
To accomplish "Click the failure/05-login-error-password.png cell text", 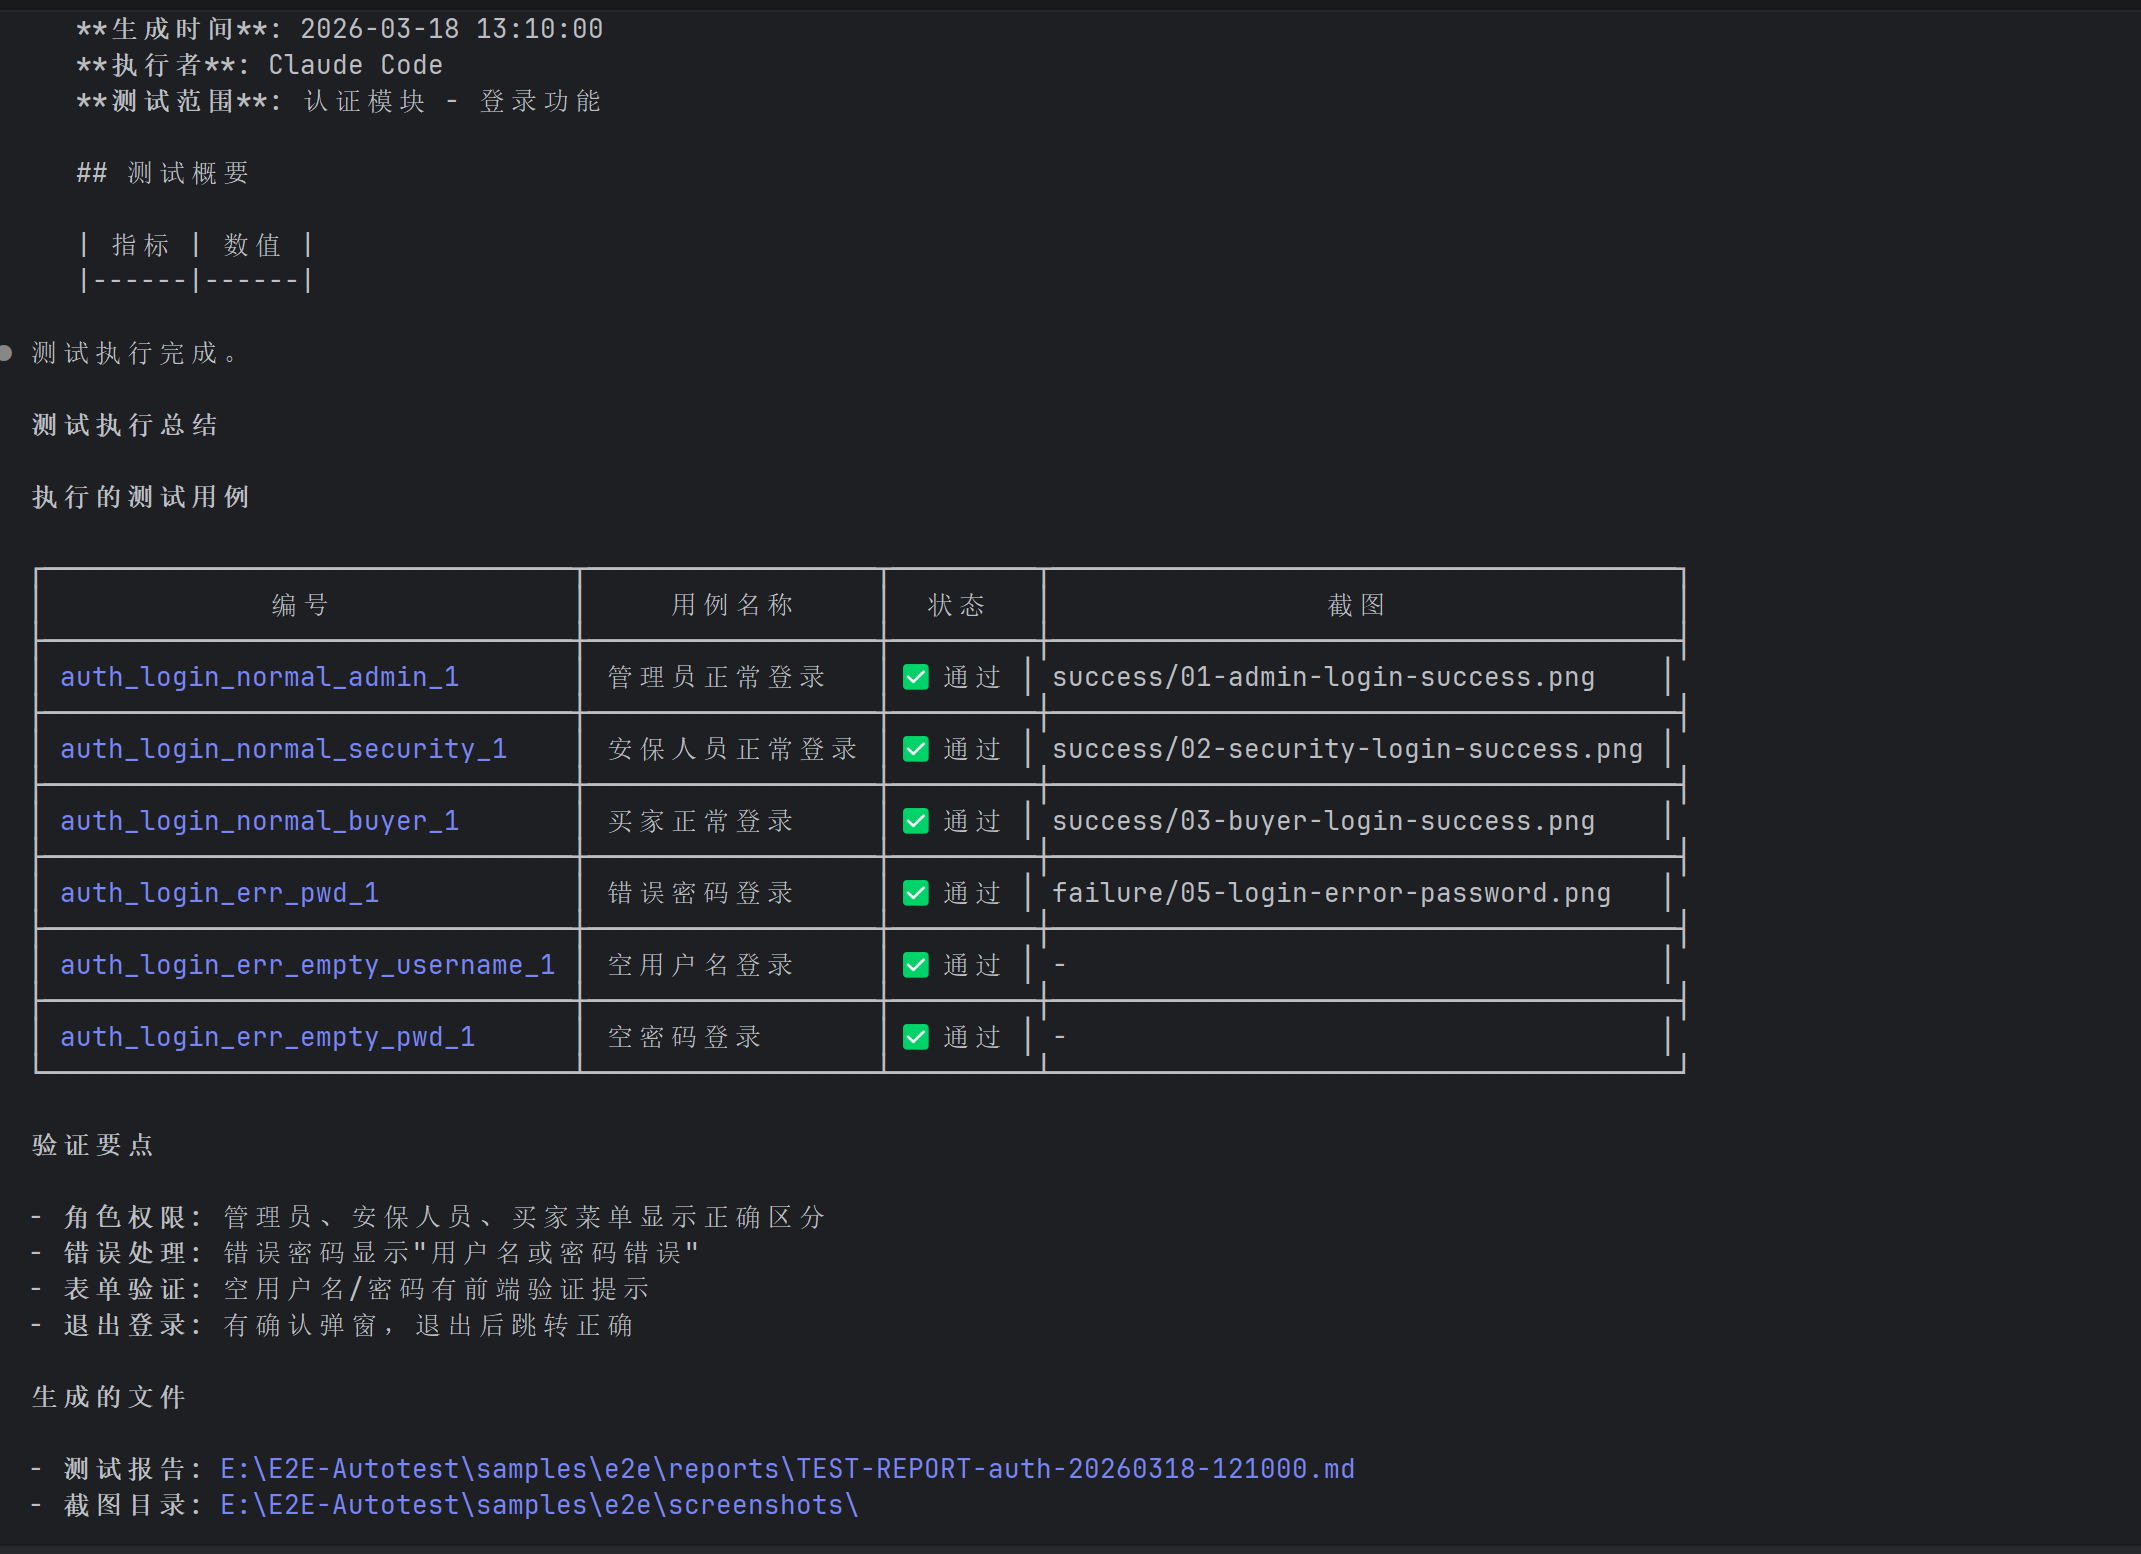I will tap(1331, 893).
